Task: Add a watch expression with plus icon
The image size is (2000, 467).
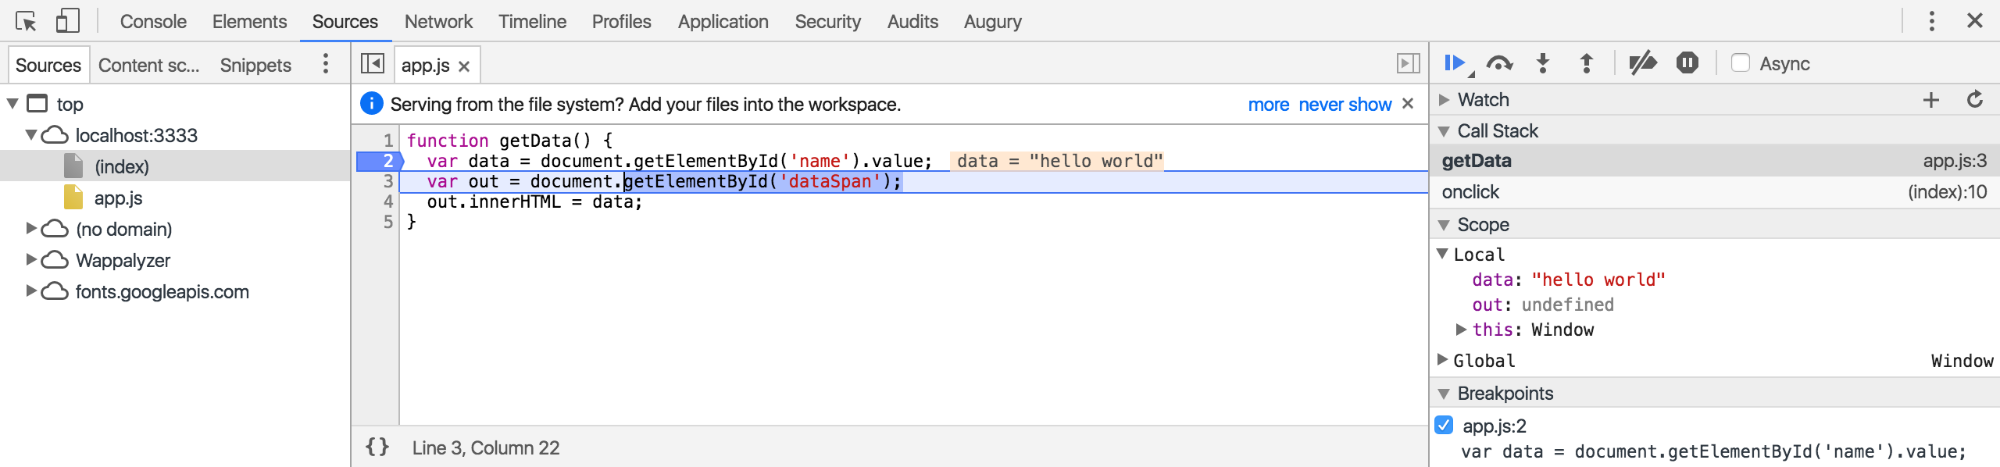Action: click(1931, 100)
